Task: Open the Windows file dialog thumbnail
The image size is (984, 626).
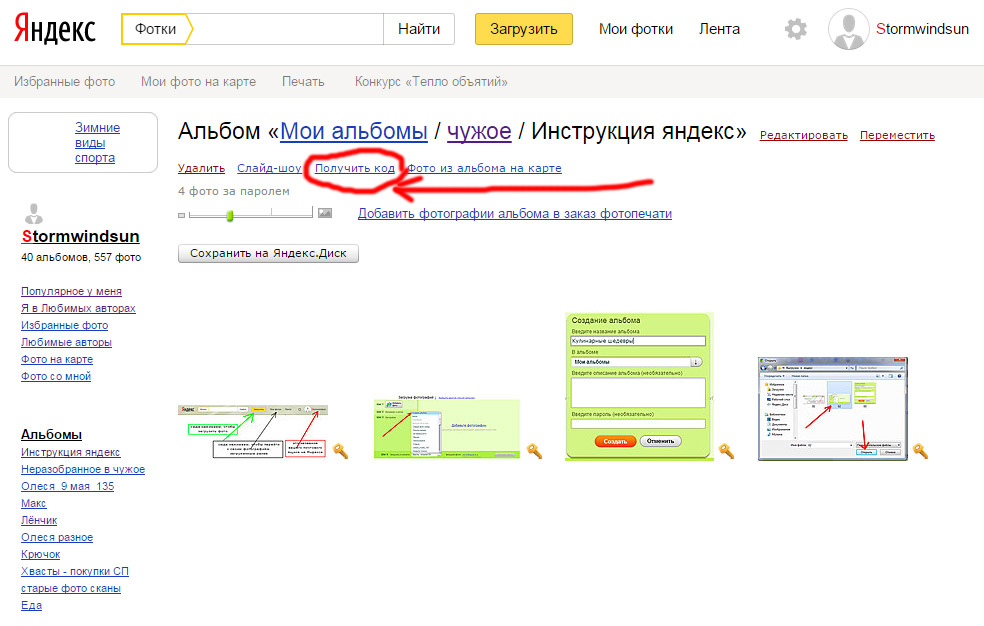Action: [833, 409]
